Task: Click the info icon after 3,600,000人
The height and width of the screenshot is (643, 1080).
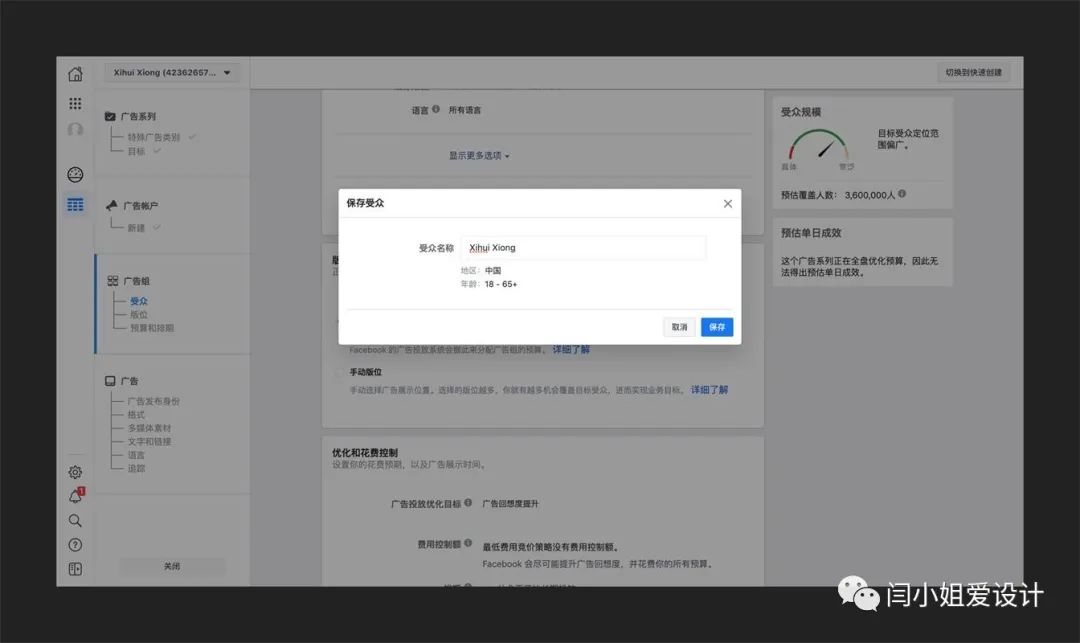Action: [902, 194]
